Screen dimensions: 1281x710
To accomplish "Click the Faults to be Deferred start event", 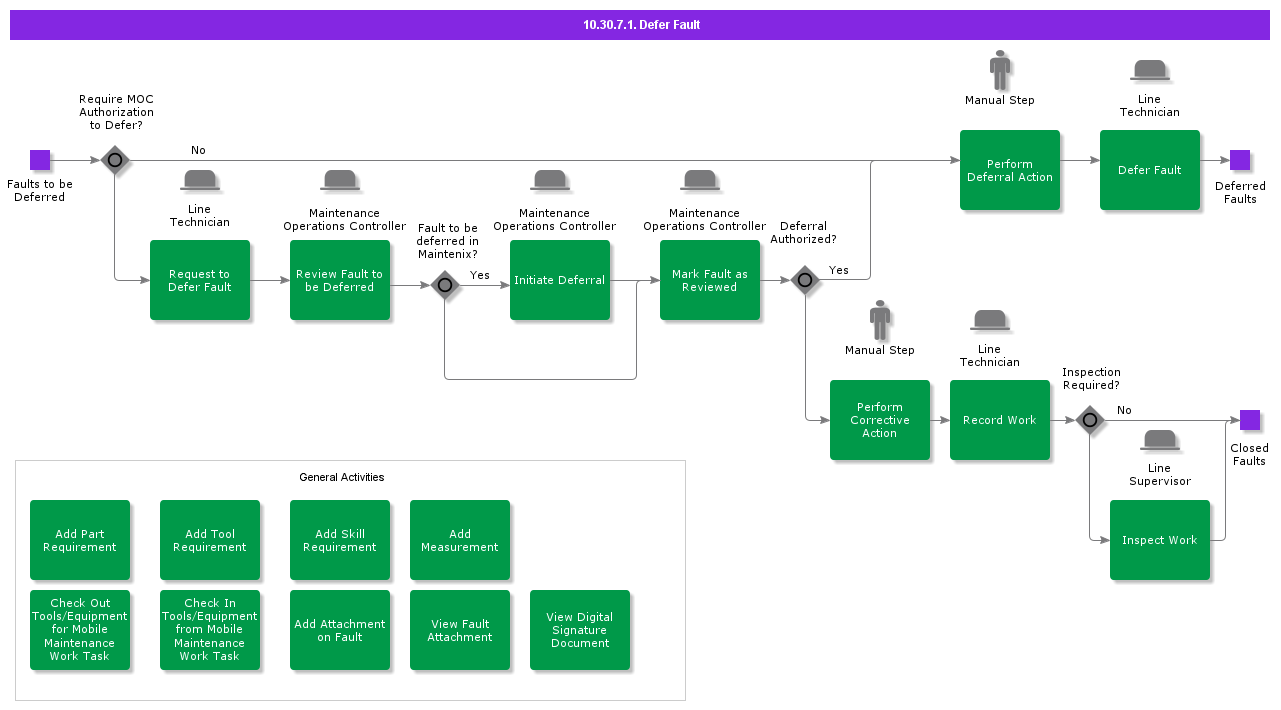I will (40, 160).
